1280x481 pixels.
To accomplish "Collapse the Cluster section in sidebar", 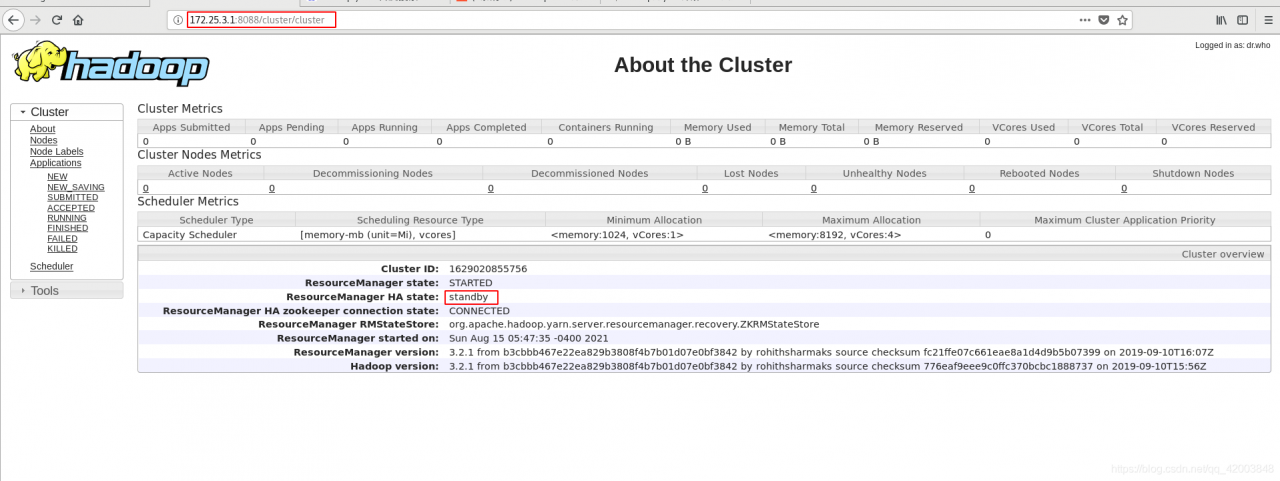I will (x=67, y=112).
